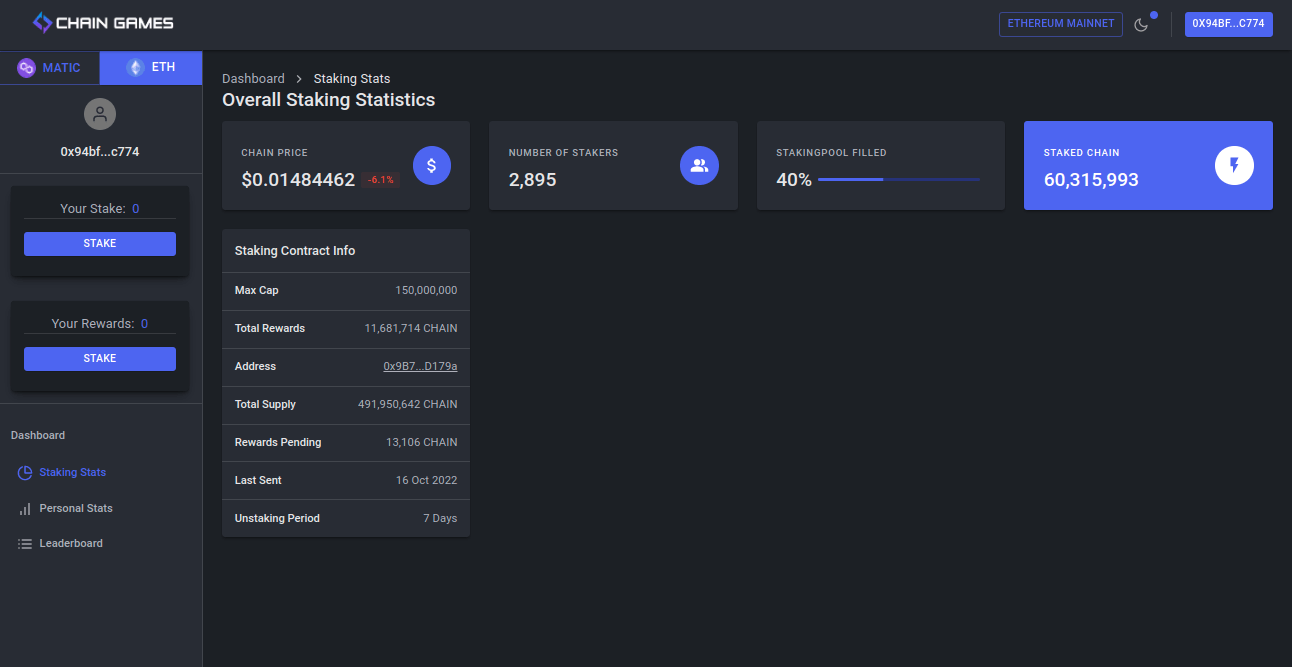Click the Stake button under Your Stake
1292x667 pixels.
click(x=99, y=243)
